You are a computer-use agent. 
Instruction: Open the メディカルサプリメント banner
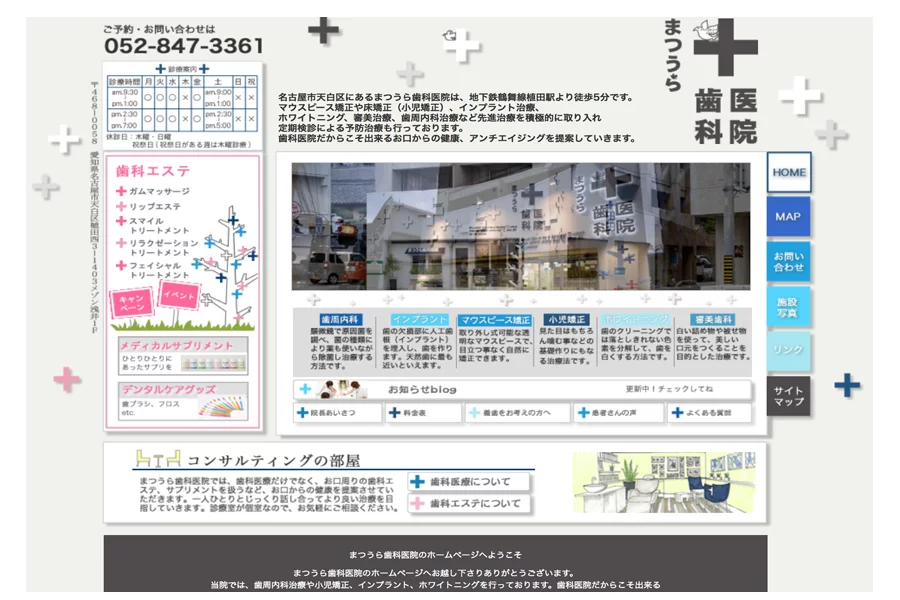pos(183,356)
